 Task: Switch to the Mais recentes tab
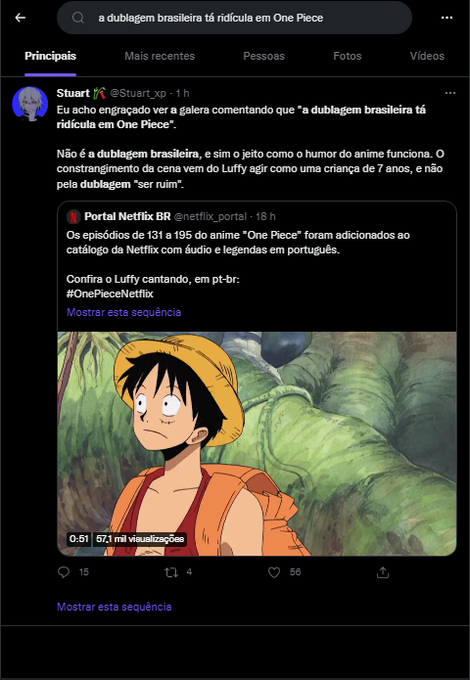pos(160,56)
